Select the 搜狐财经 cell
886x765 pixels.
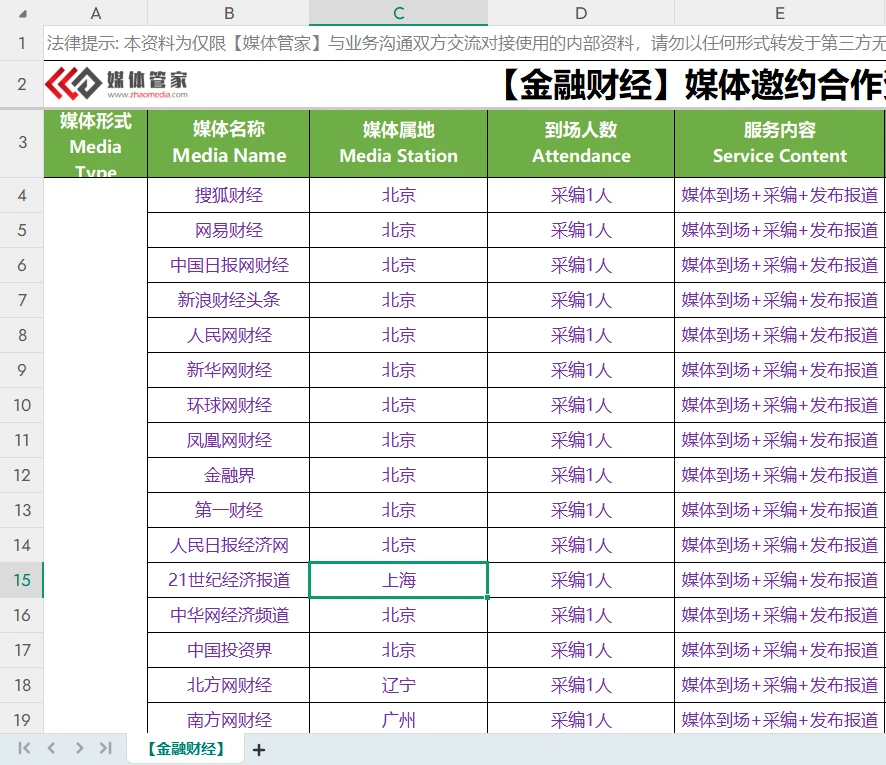(x=228, y=195)
